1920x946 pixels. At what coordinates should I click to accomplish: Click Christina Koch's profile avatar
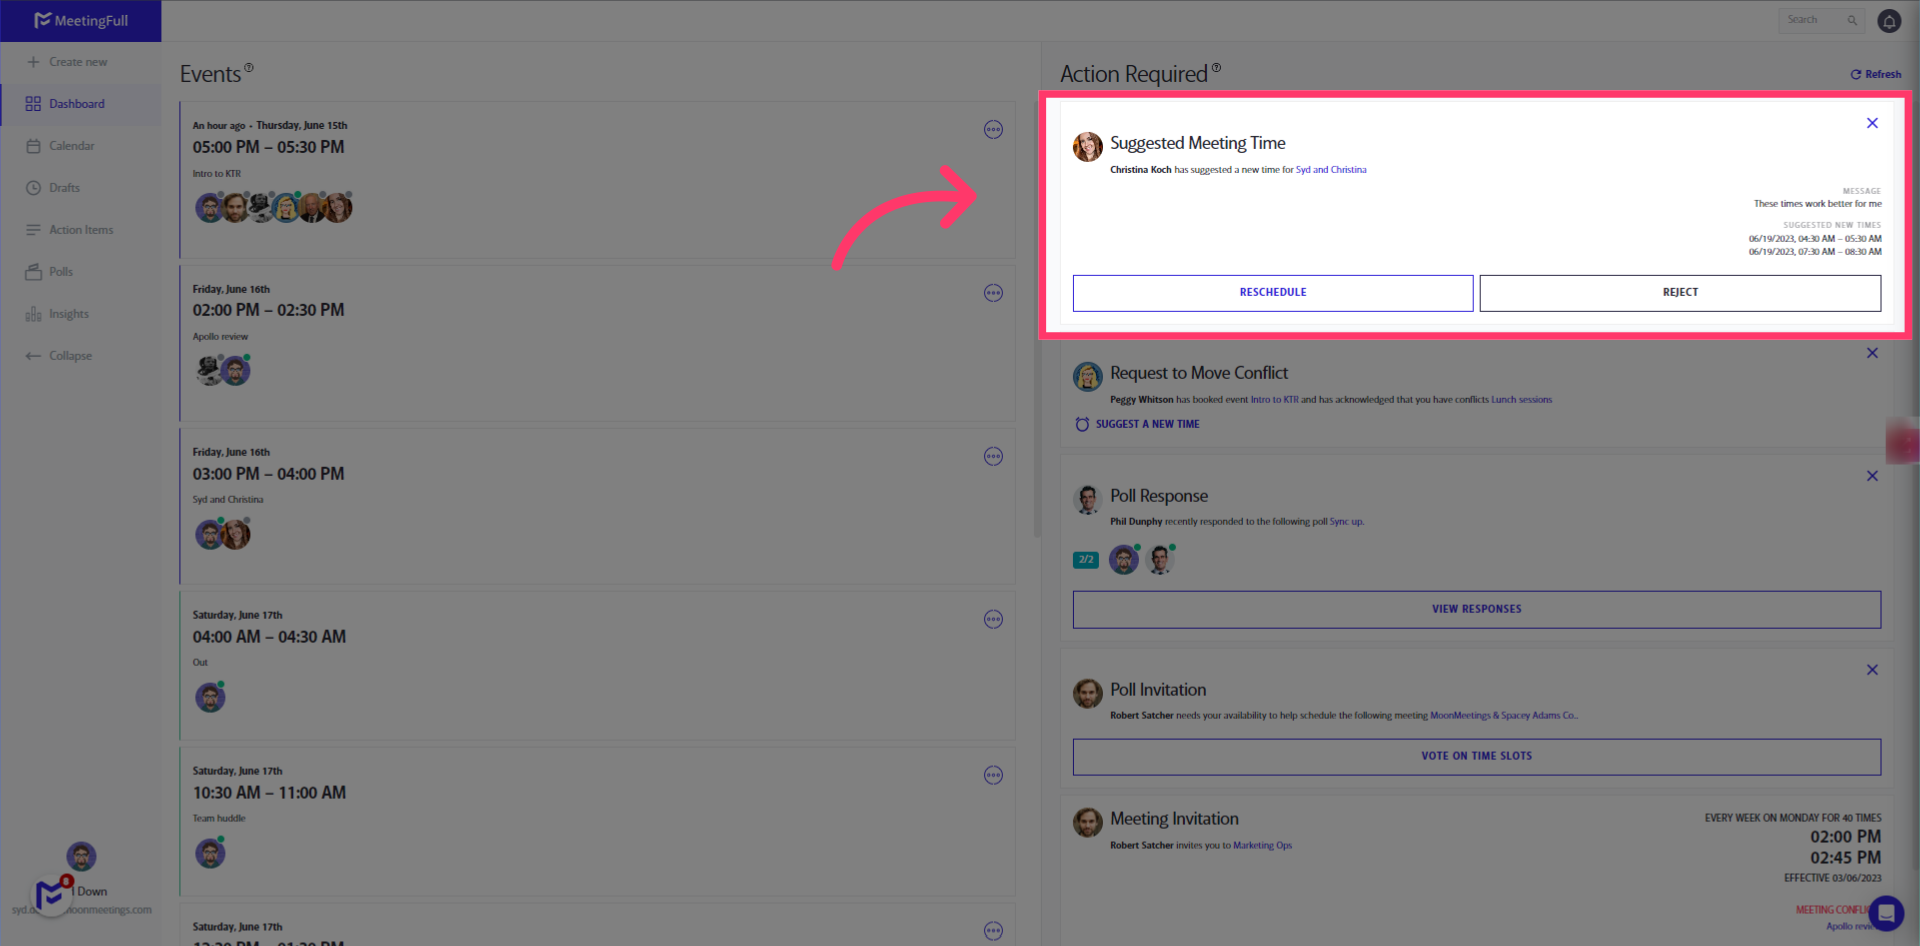point(1087,146)
